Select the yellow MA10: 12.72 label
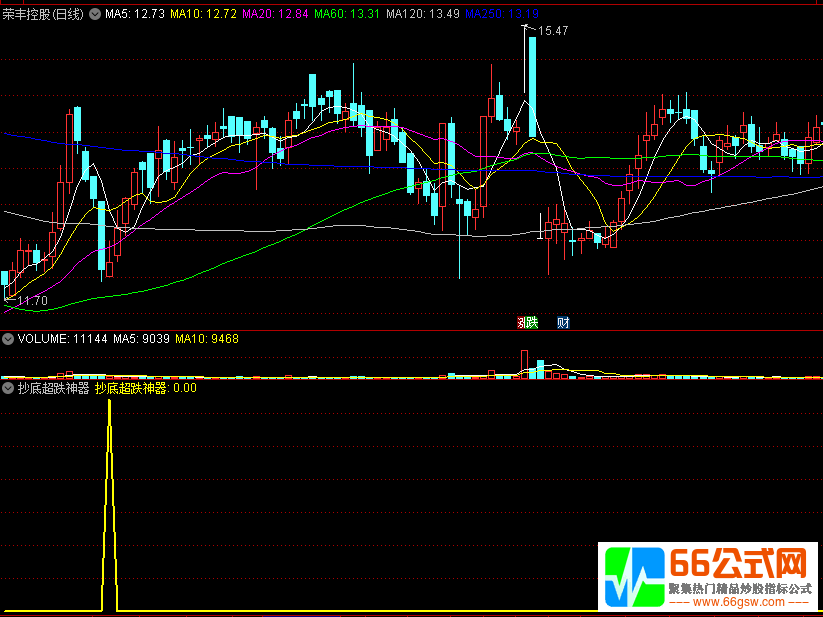This screenshot has width=823, height=617. [203, 14]
